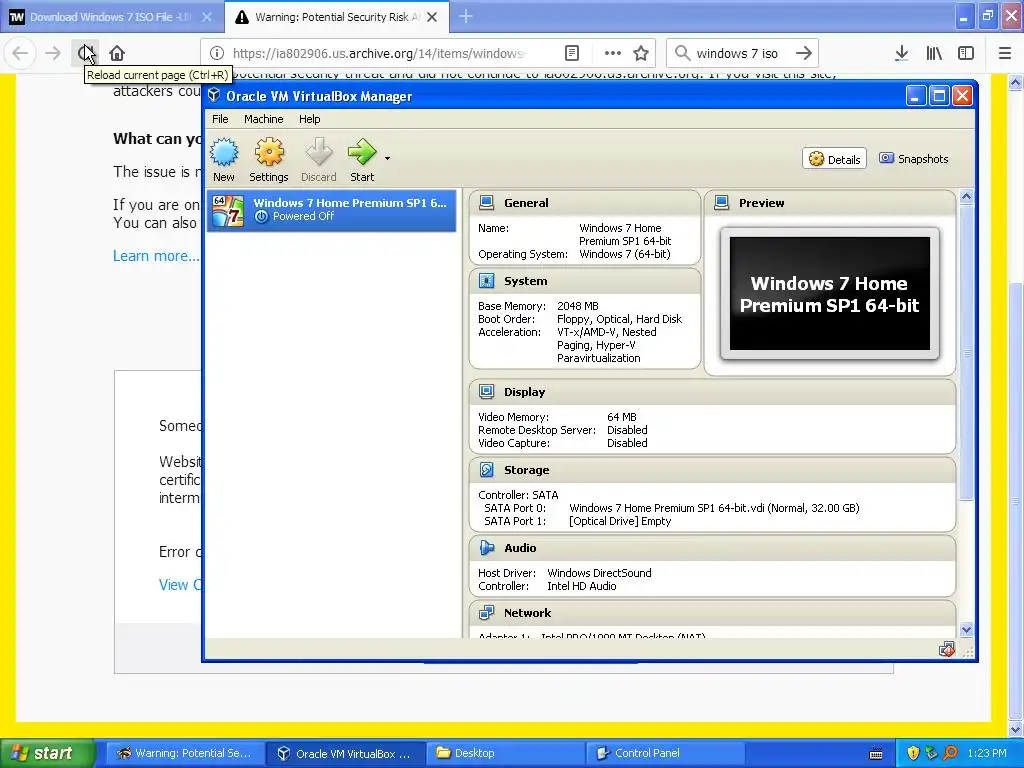This screenshot has height=768, width=1024.
Task: Open the Storage section heading
Action: pos(526,470)
